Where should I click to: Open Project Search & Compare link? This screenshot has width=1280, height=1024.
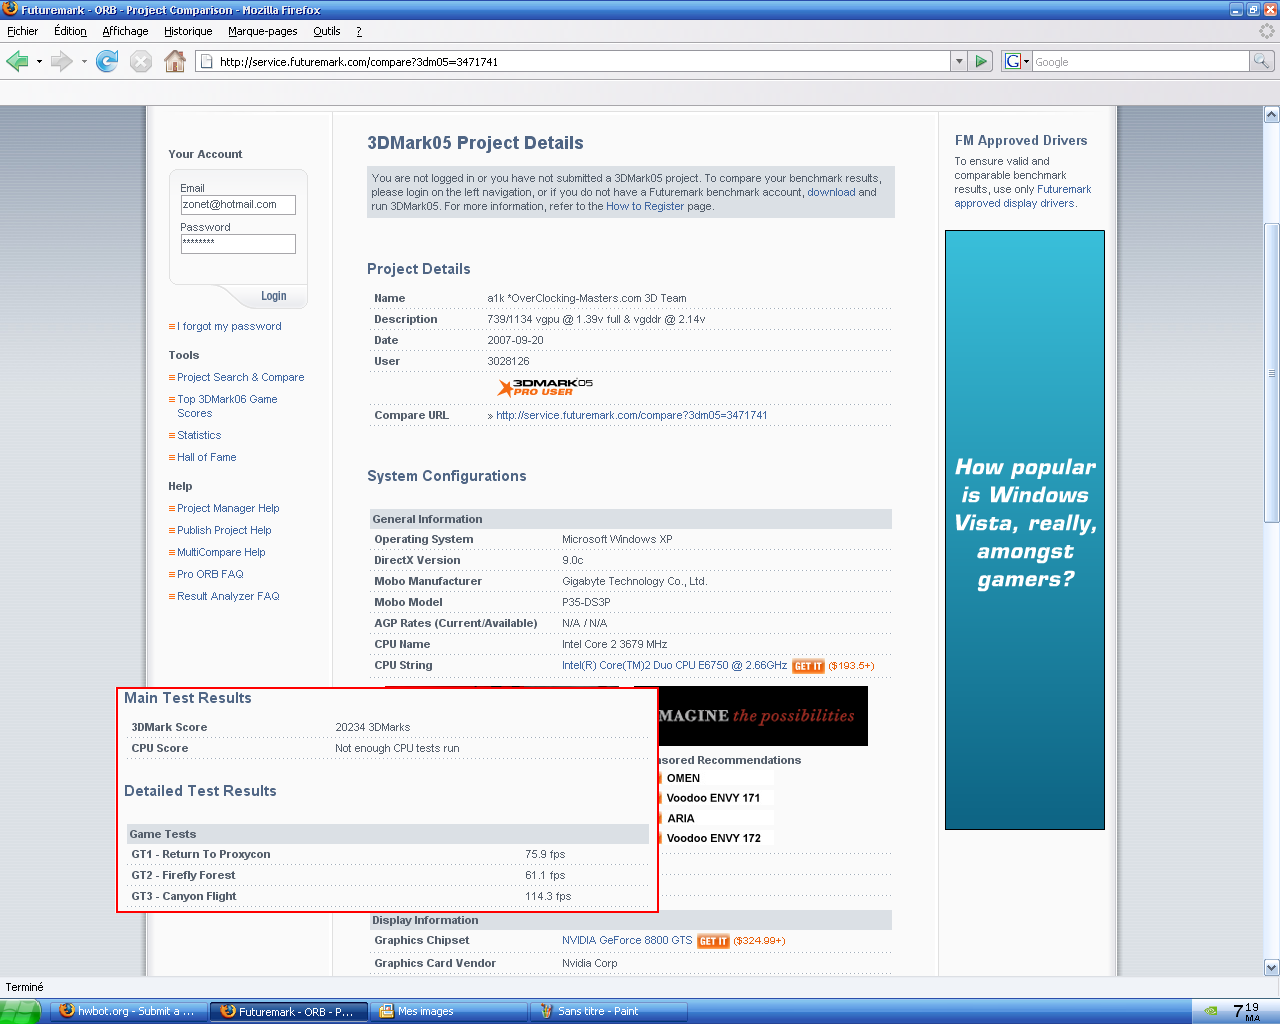tap(240, 377)
